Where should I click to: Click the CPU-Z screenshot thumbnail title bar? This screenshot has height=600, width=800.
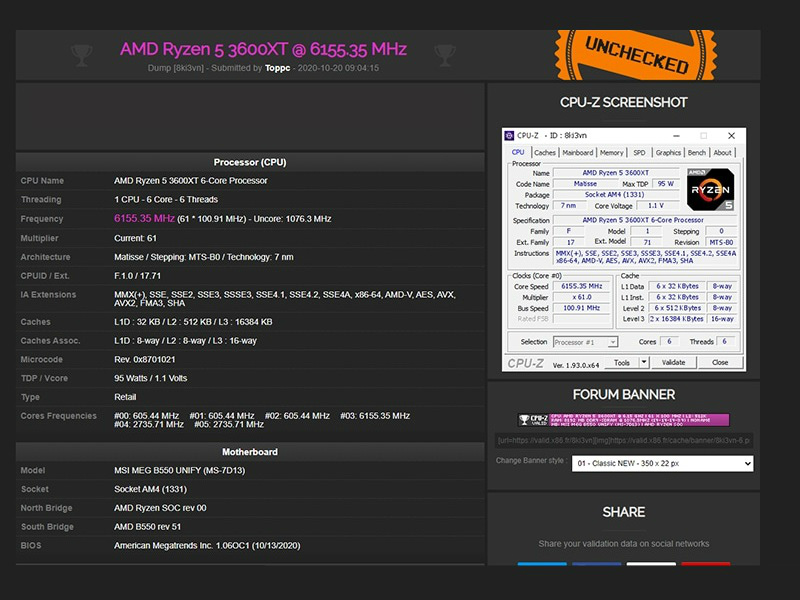(x=623, y=136)
